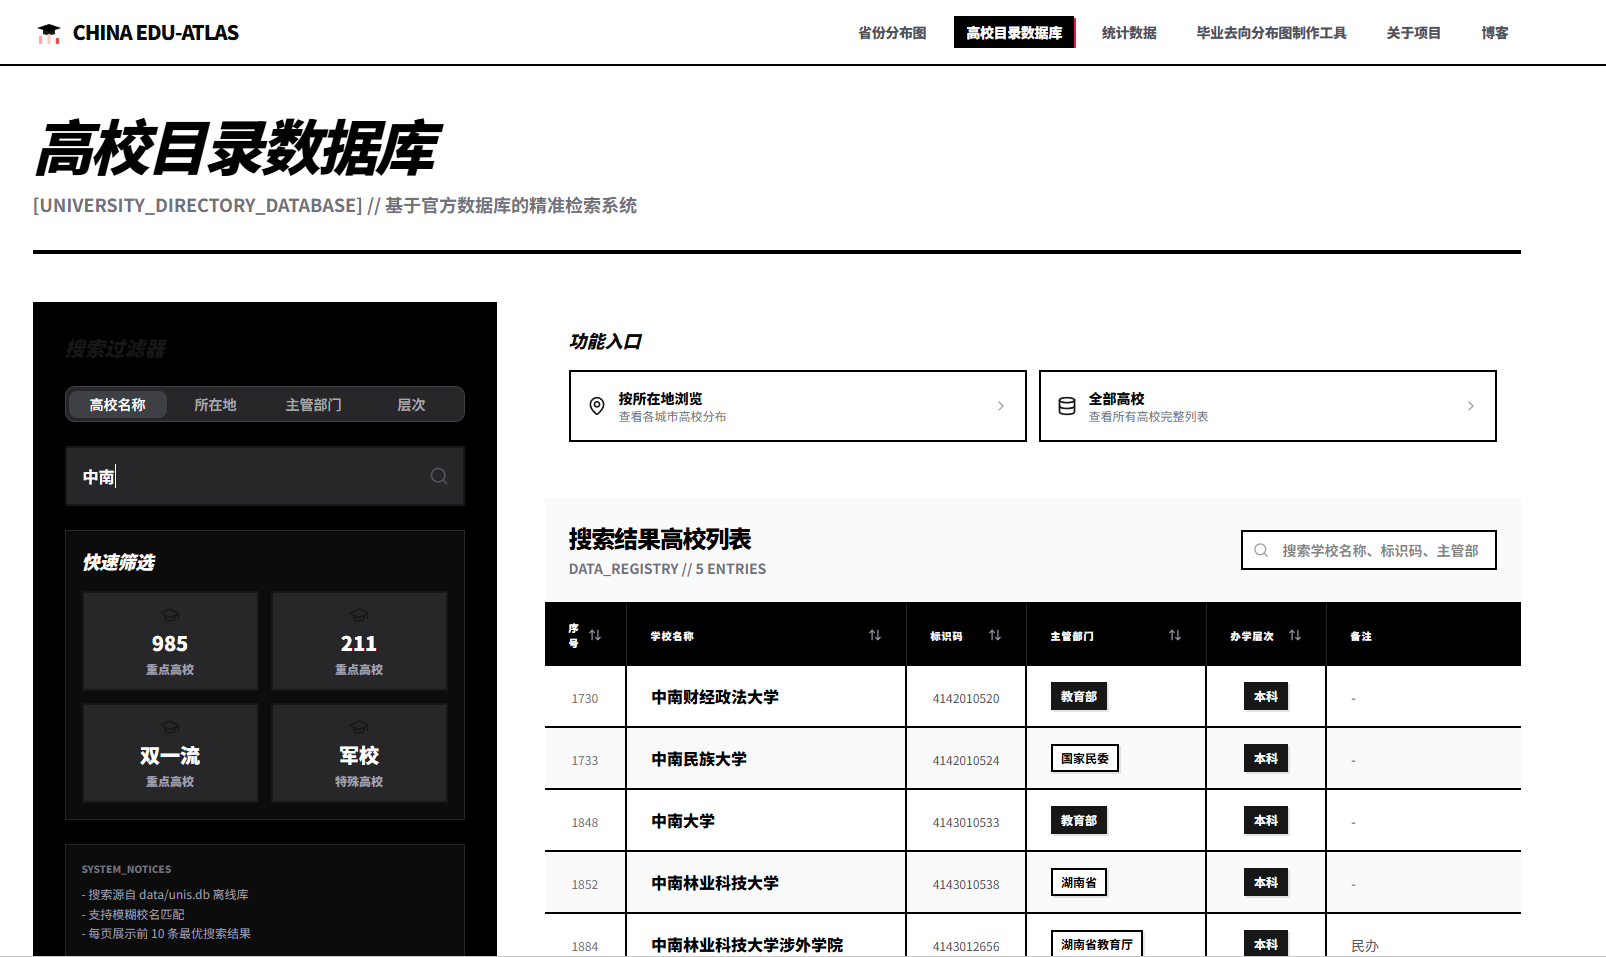Click inside the 搜索学校名称 input field
The width and height of the screenshot is (1606, 957).
[x=1370, y=550]
